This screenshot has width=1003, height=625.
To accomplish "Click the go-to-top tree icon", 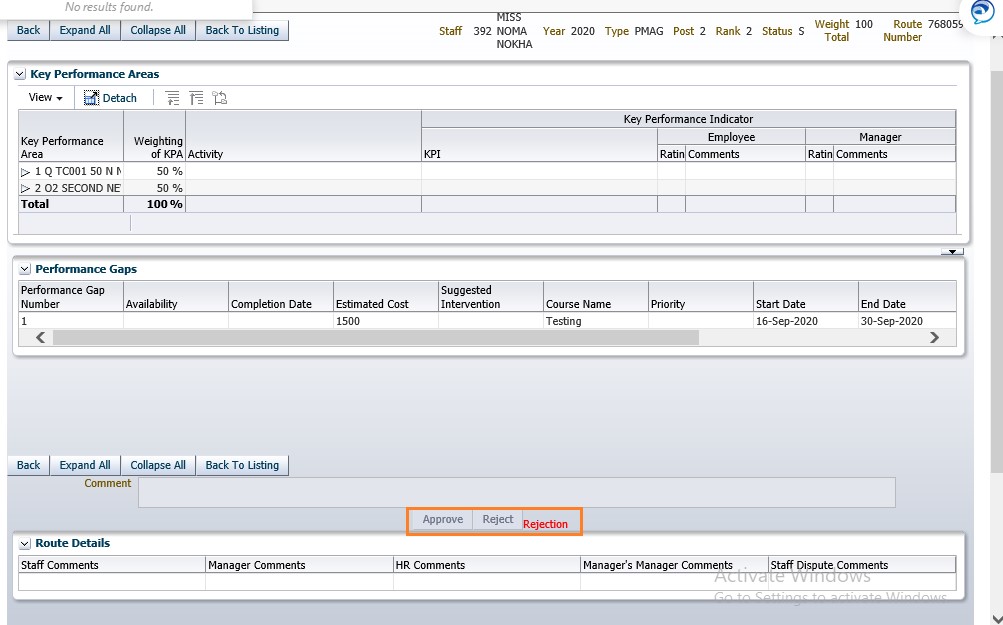I will (196, 98).
